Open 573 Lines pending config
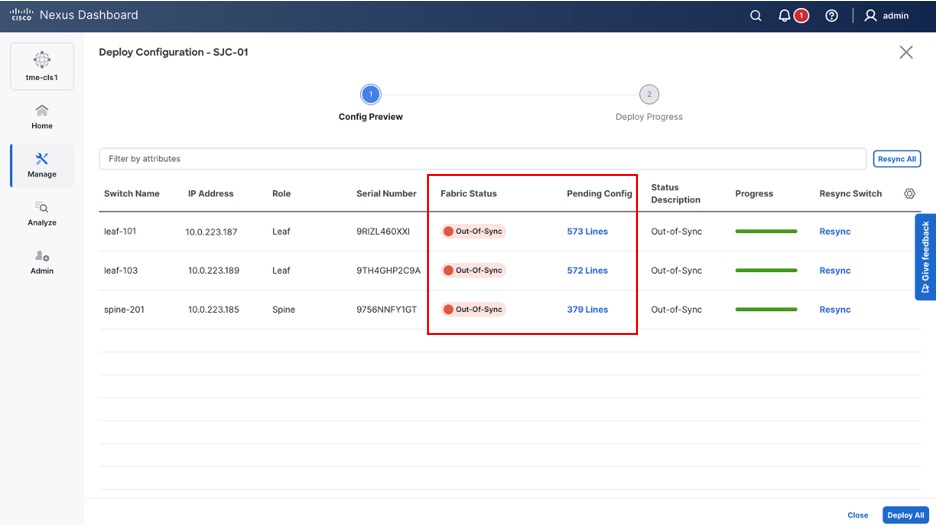The height and width of the screenshot is (529, 937). click(587, 232)
